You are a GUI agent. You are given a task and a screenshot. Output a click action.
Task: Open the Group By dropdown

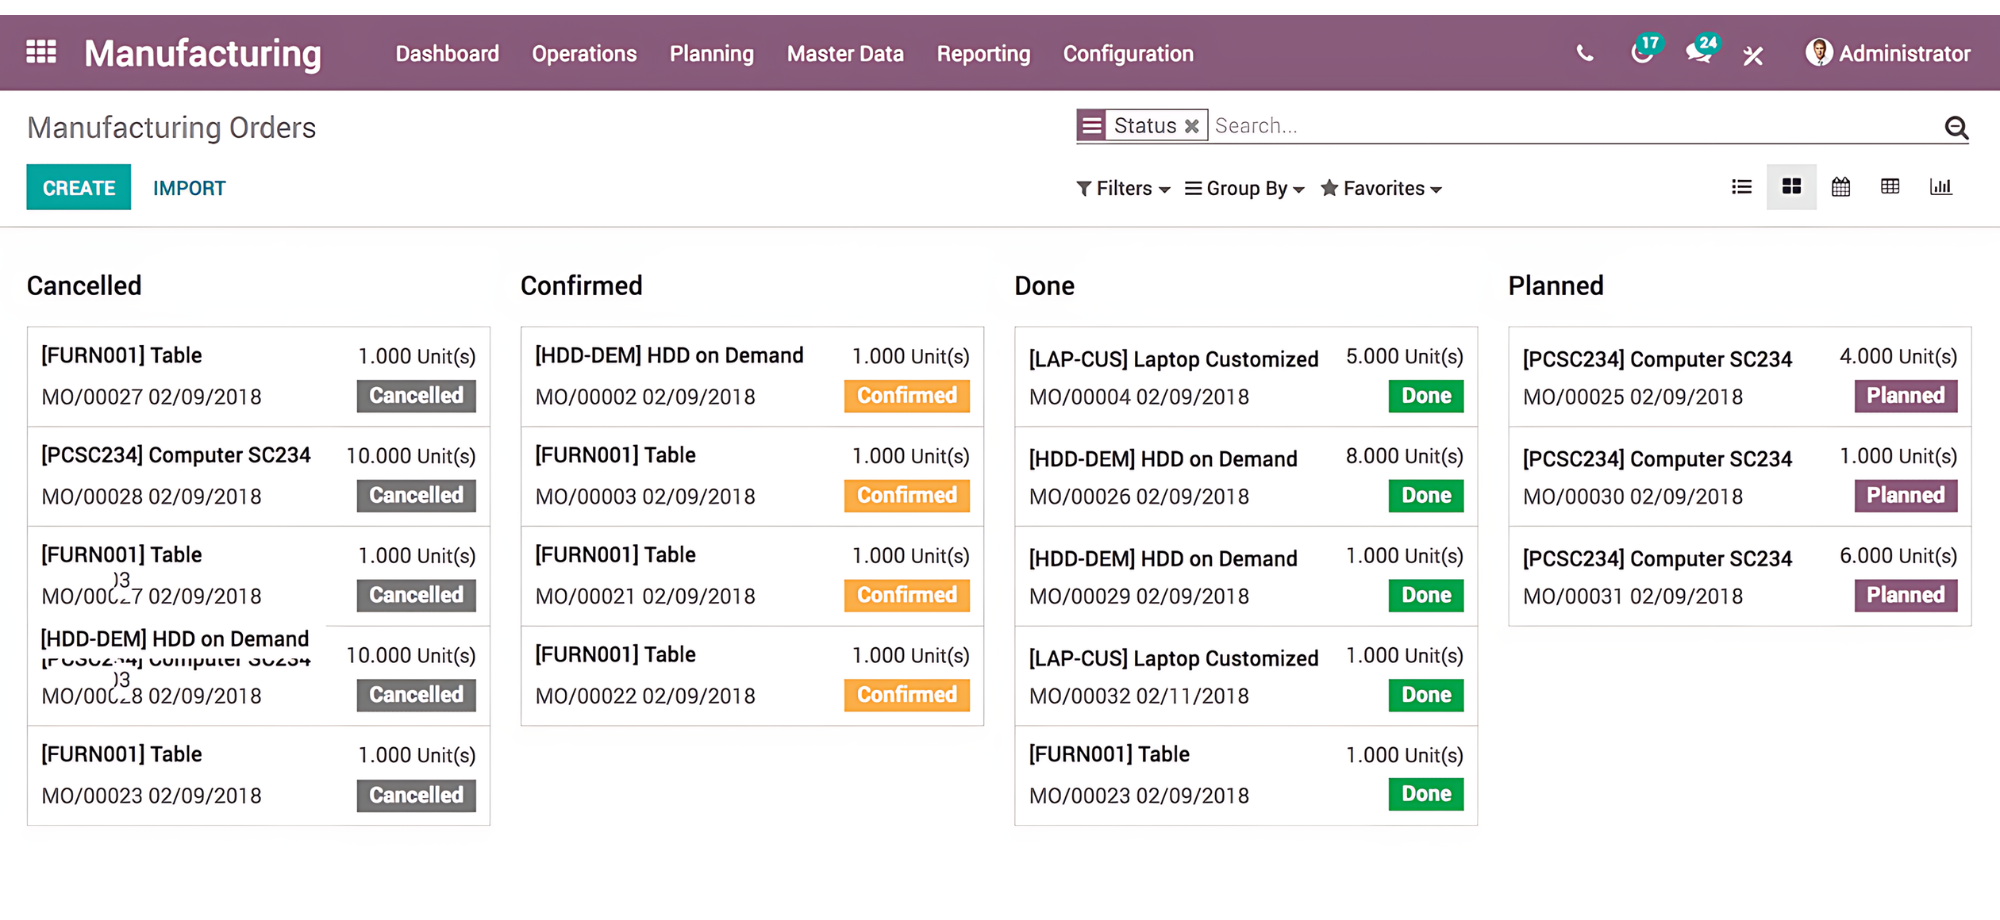click(1245, 189)
